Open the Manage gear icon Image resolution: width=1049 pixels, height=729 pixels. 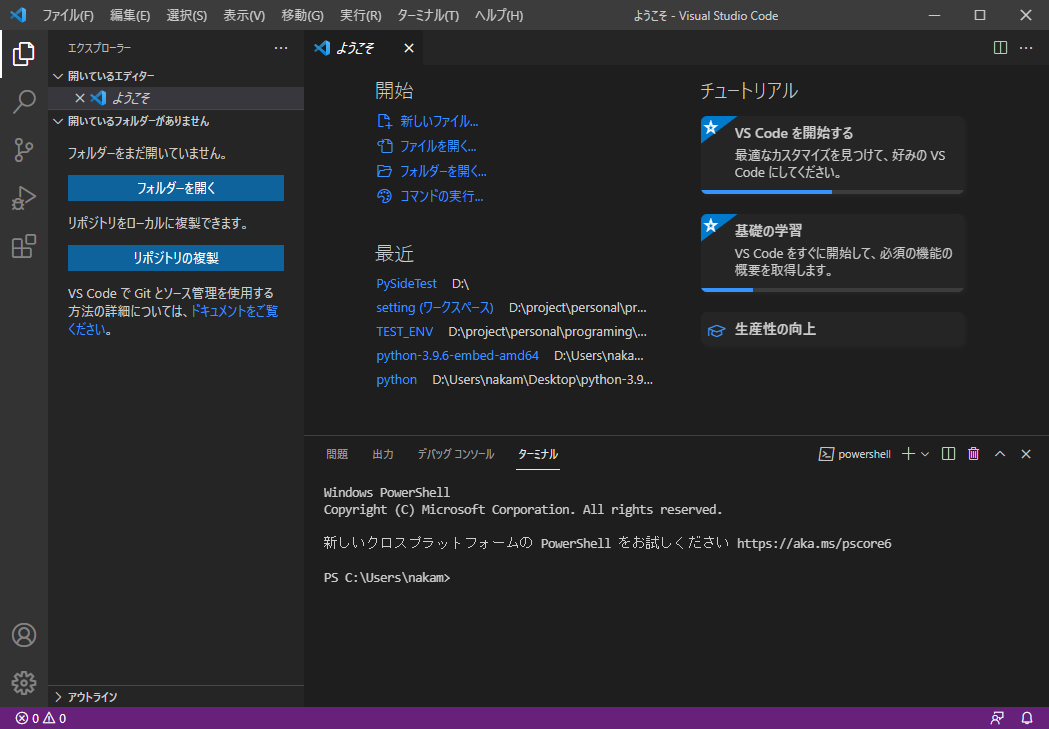click(23, 683)
